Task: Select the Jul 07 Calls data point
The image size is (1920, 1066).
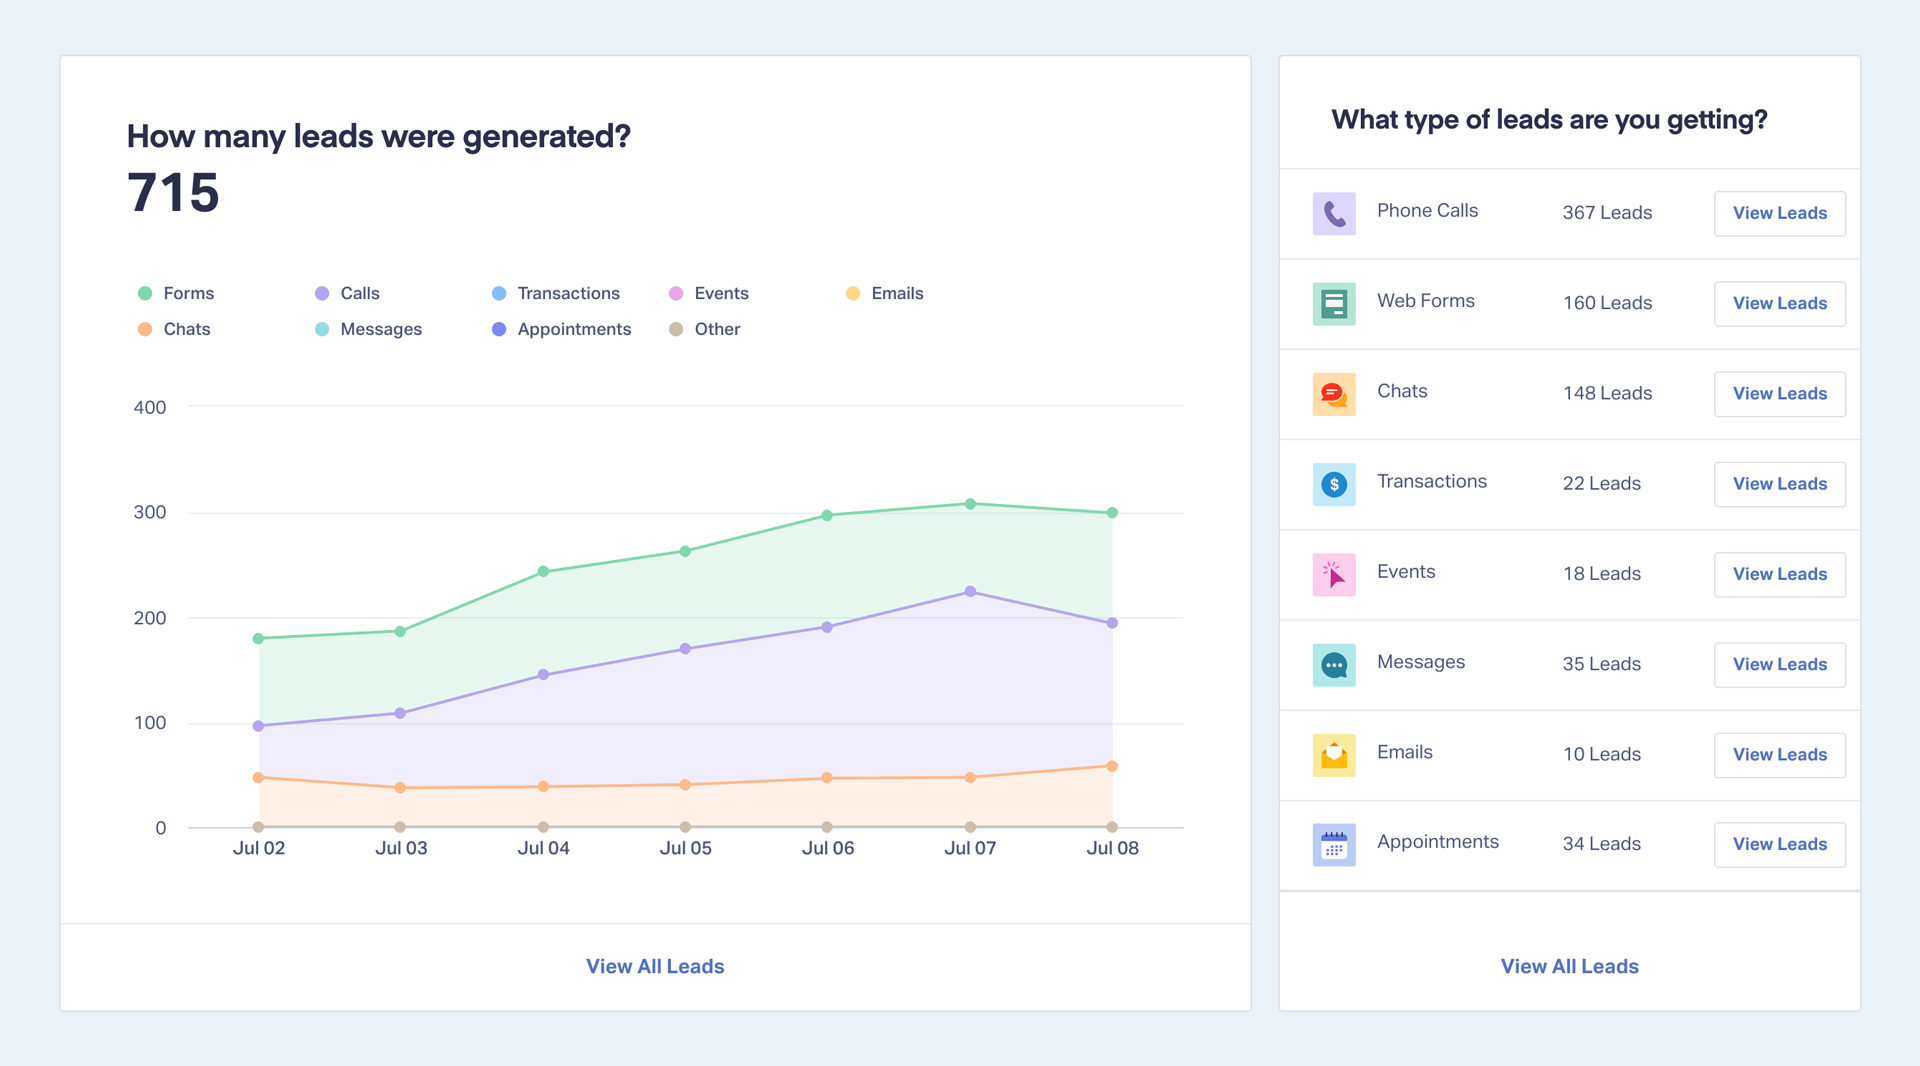Action: 970,592
